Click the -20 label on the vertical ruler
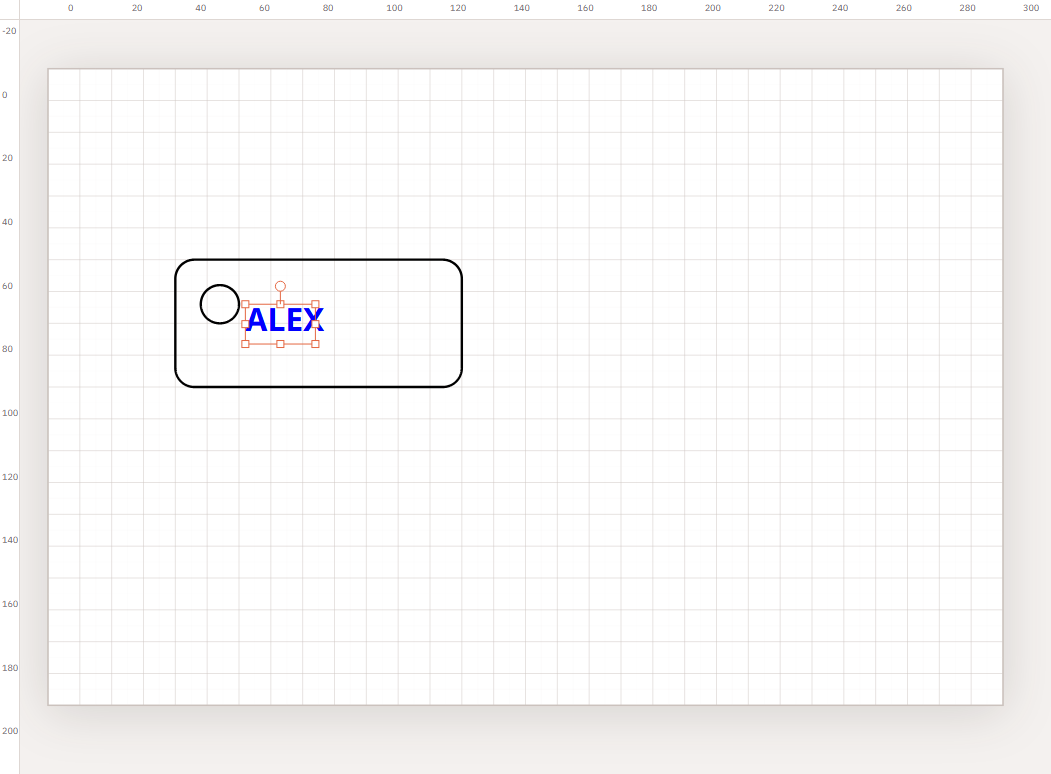Screen dimensions: 1051x774 9,31
